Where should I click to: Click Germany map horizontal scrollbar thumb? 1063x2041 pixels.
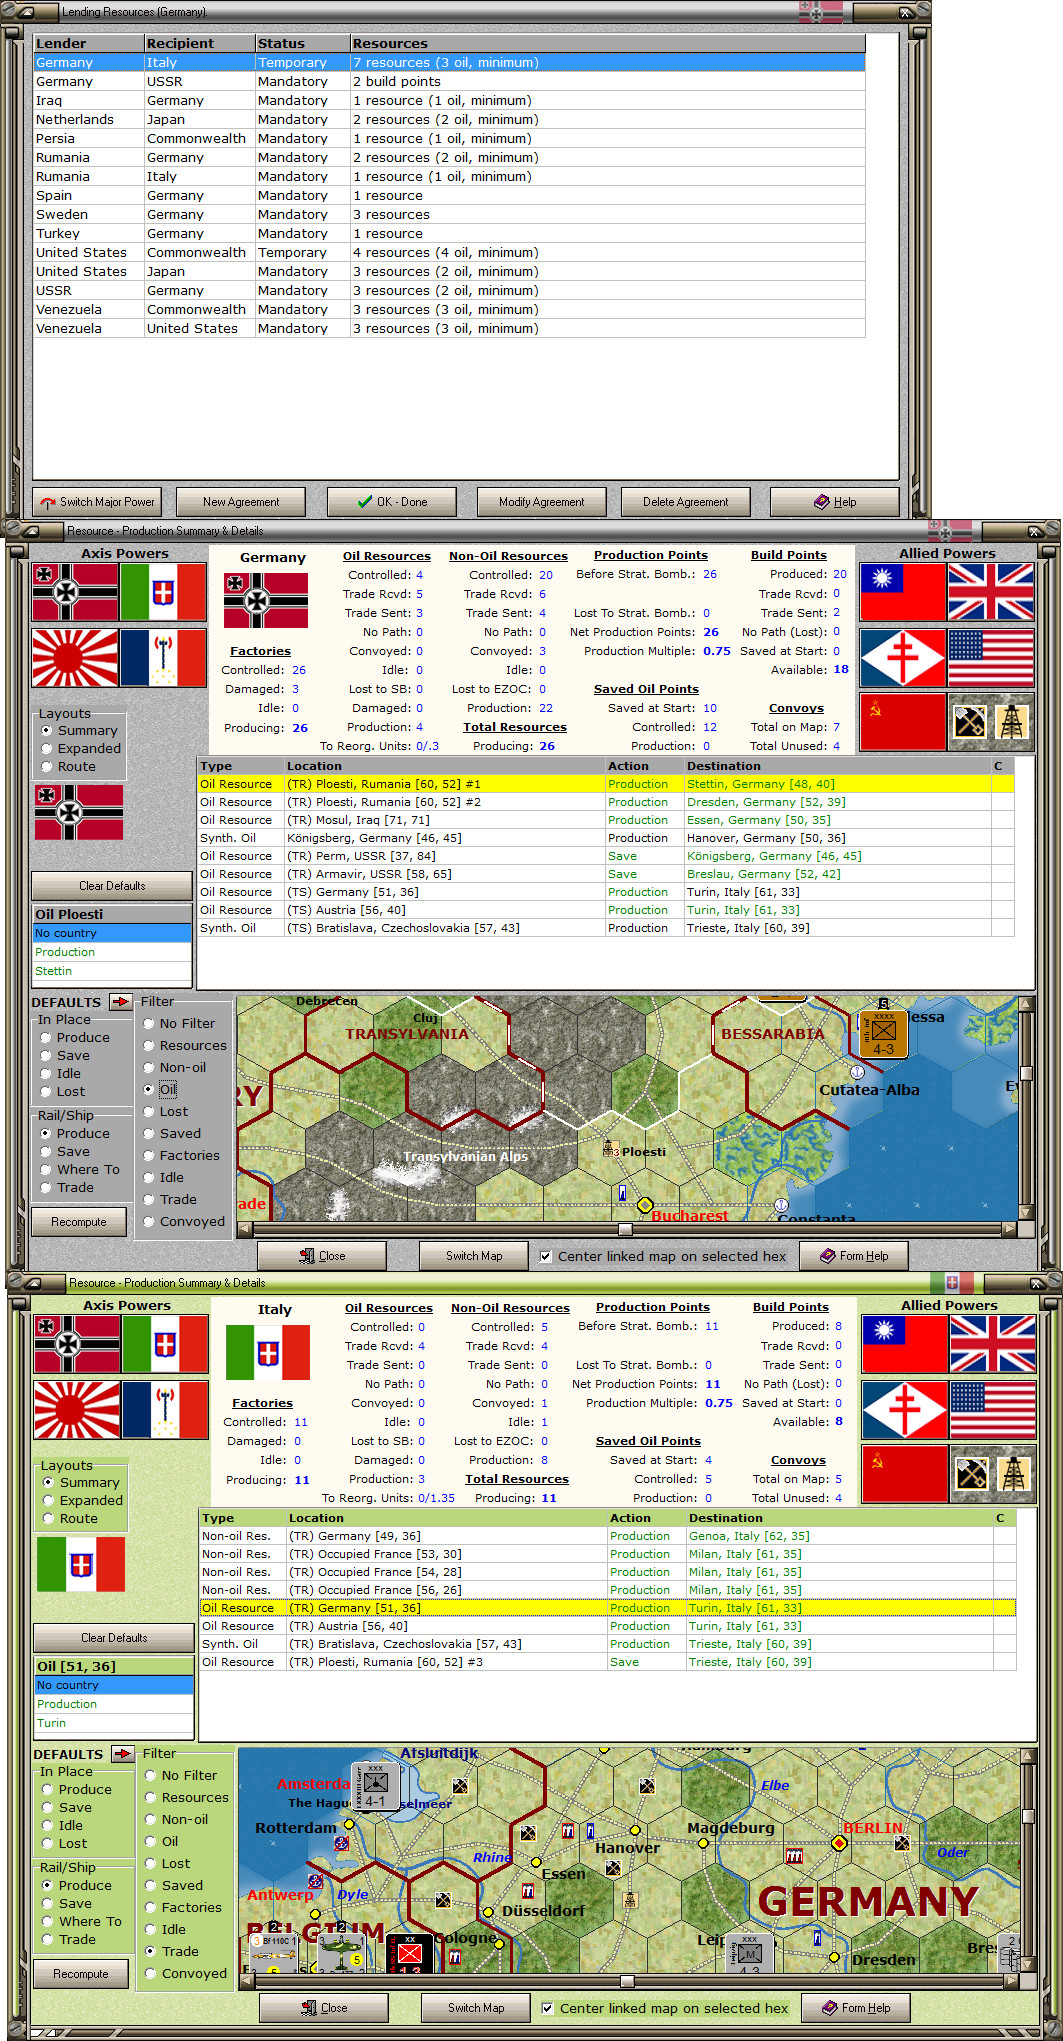tap(625, 1229)
